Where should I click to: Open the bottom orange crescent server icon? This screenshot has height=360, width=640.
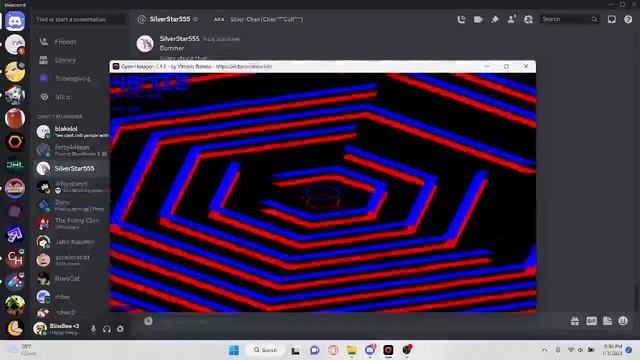pos(15,328)
